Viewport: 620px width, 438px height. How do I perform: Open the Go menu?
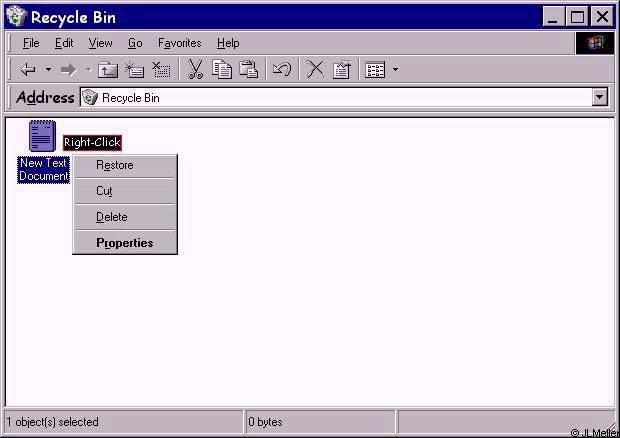(135, 43)
